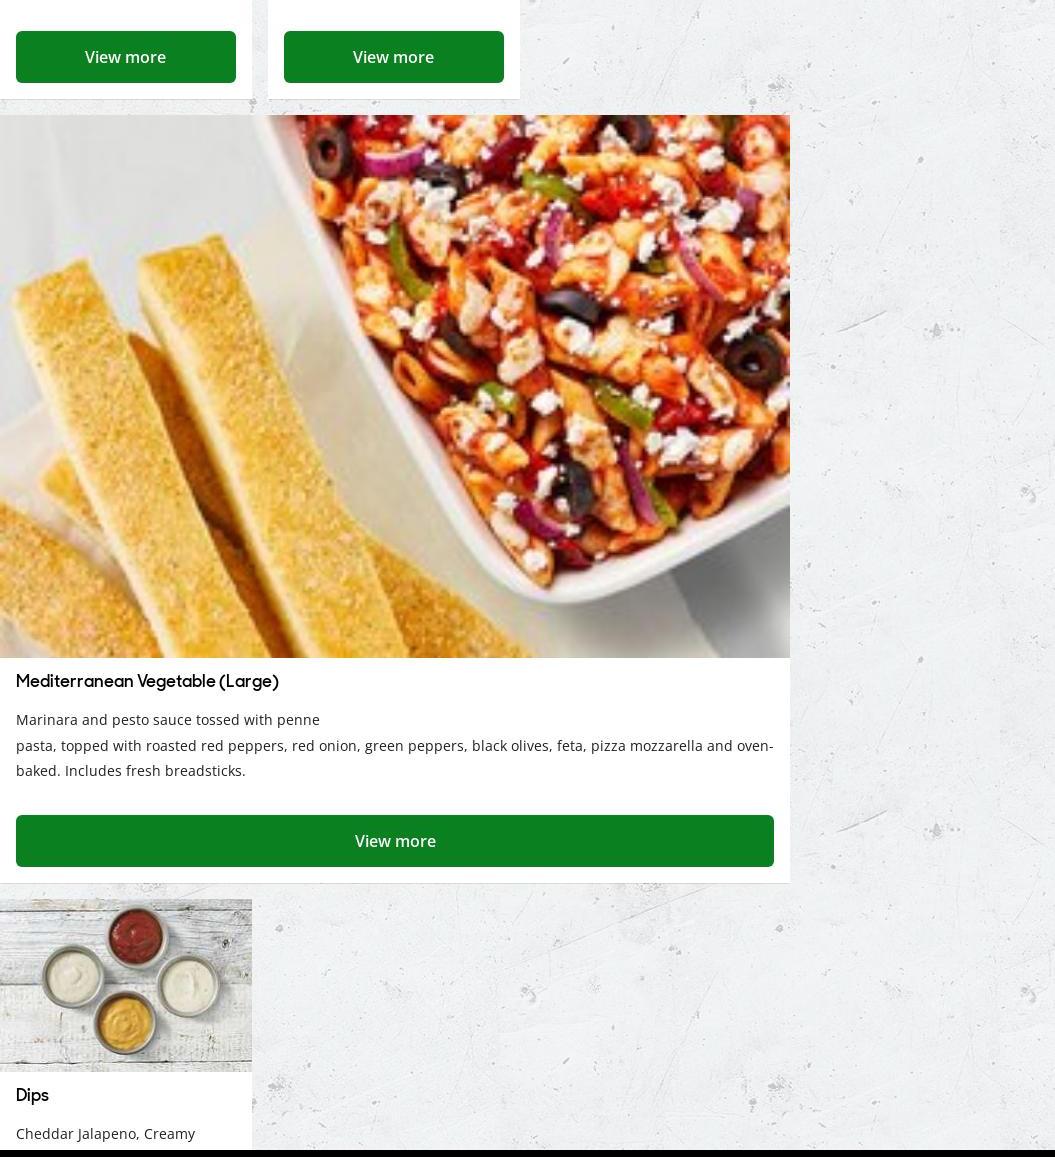Click the black bar at page bottom
Image resolution: width=1055 pixels, height=1157 pixels.
528,1153
